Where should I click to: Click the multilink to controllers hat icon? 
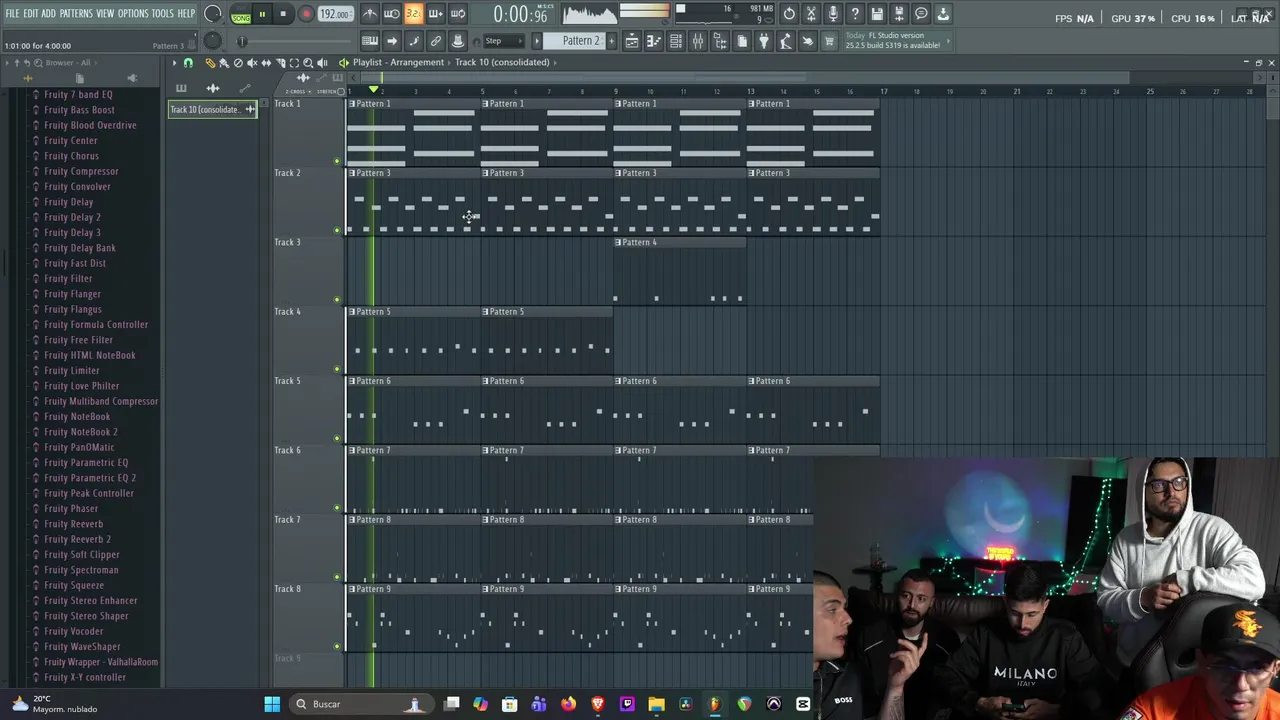point(458,41)
